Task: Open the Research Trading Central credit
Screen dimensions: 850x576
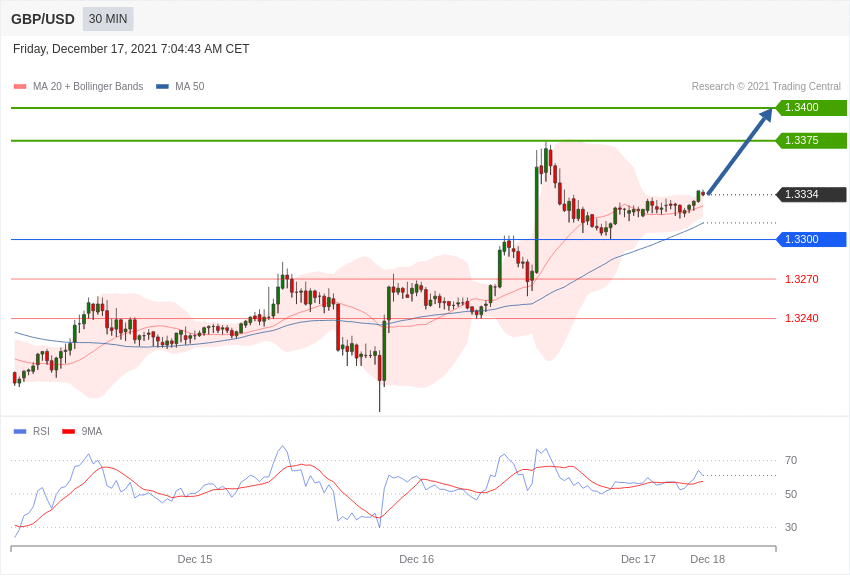Action: 766,87
